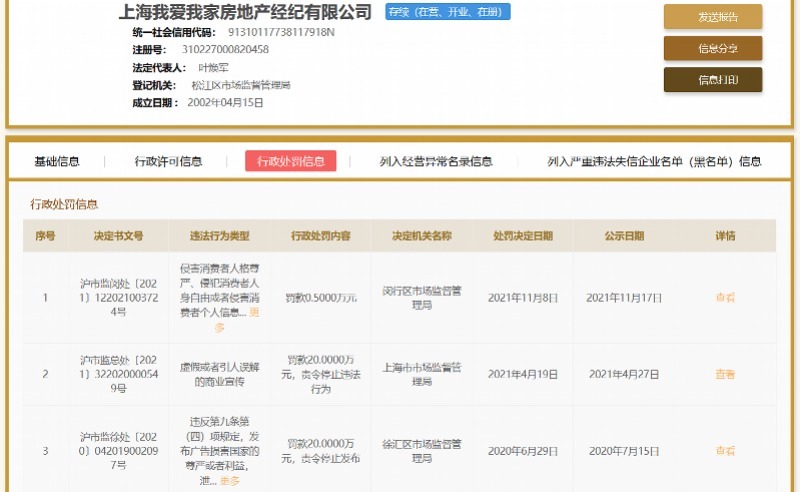Click publication date 2020年7月15日

coord(624,451)
